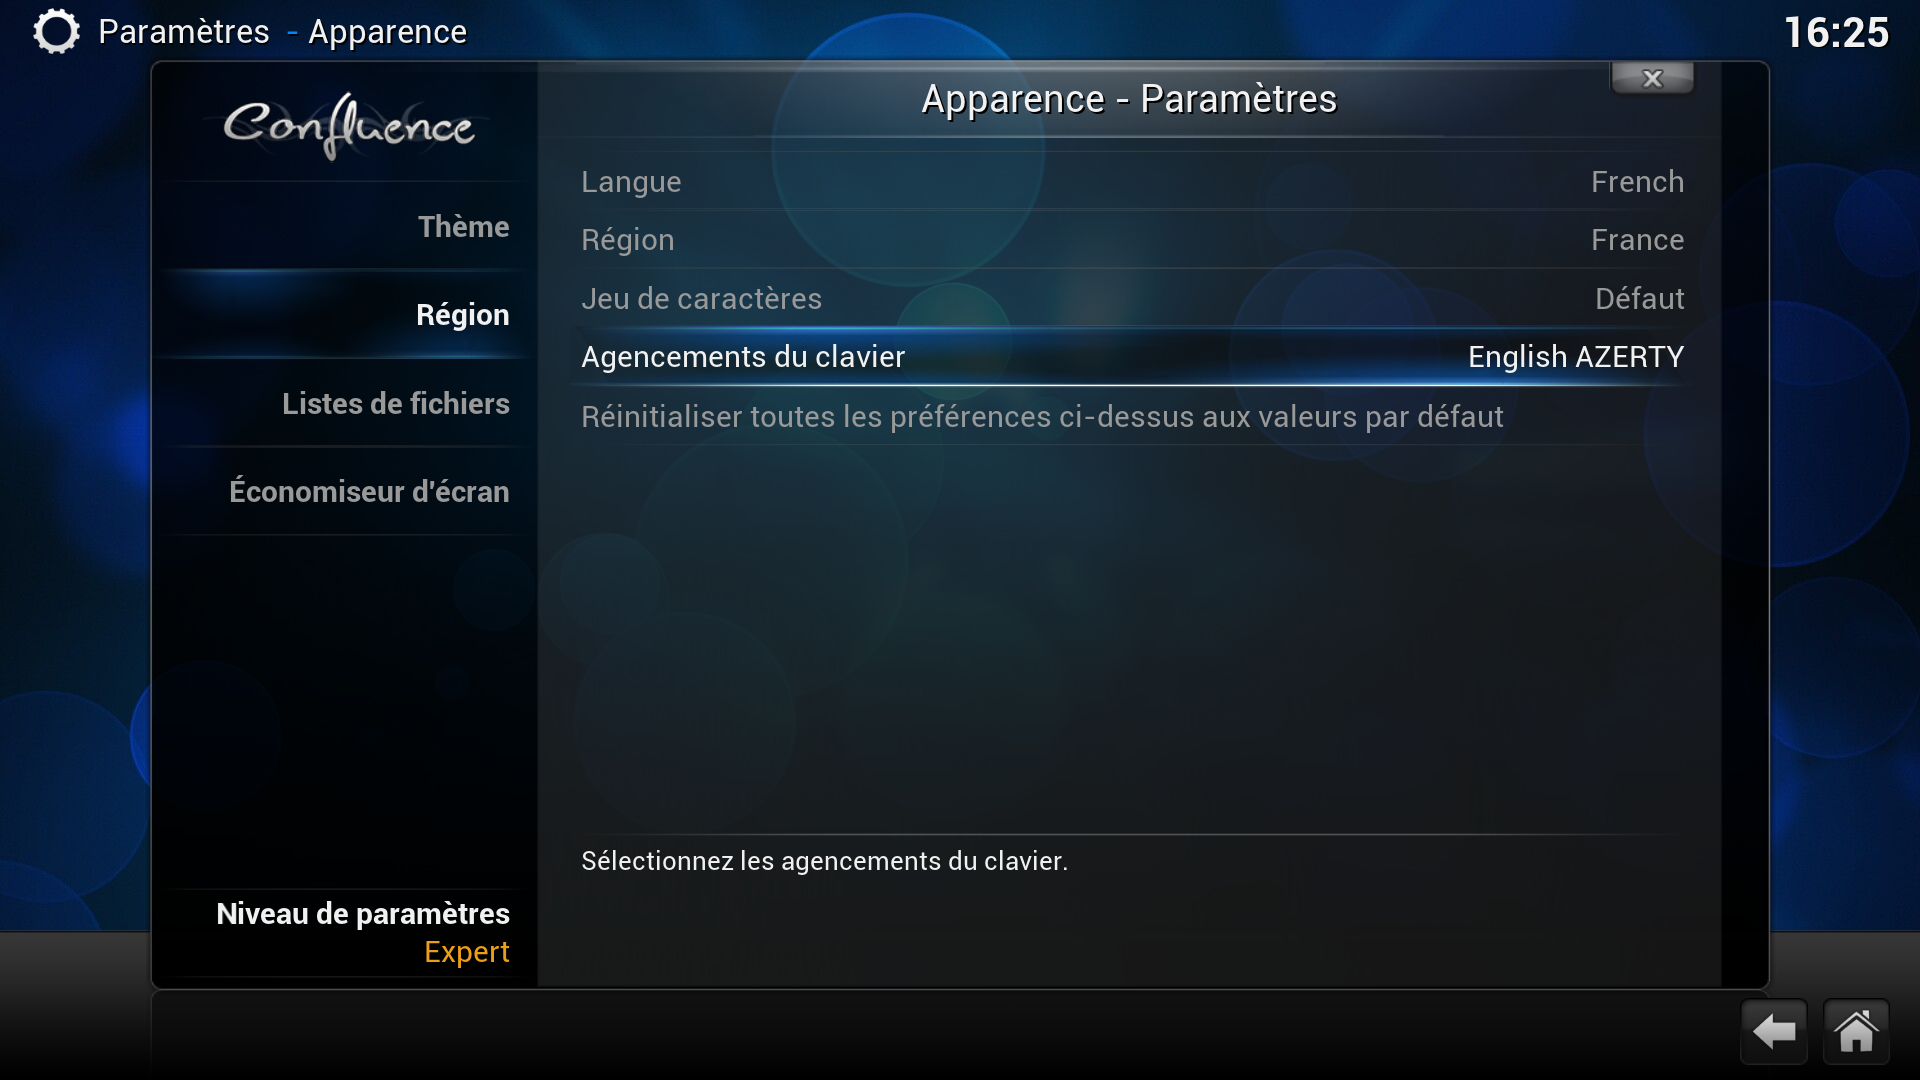Viewport: 1920px width, 1080px height.
Task: Change Région value France
Action: 1132,240
